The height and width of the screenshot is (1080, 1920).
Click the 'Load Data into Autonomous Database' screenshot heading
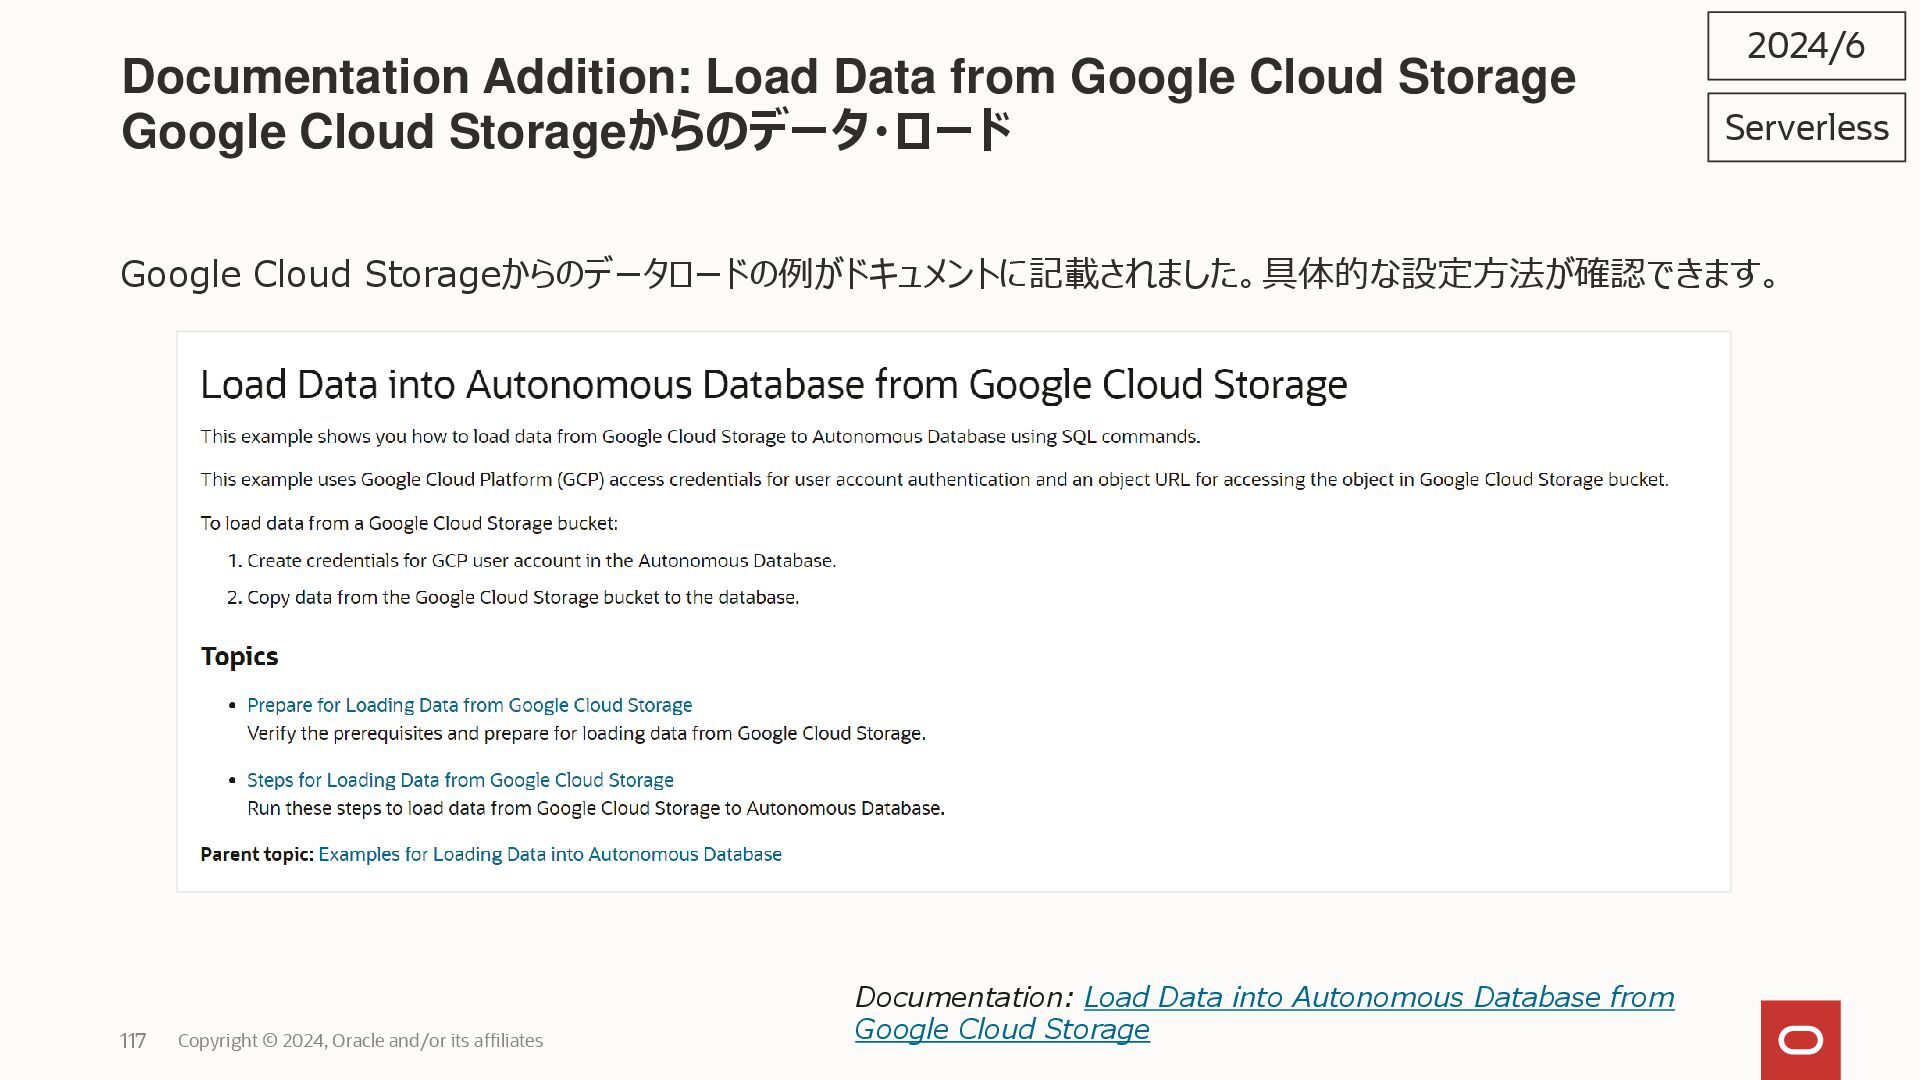[x=773, y=385]
